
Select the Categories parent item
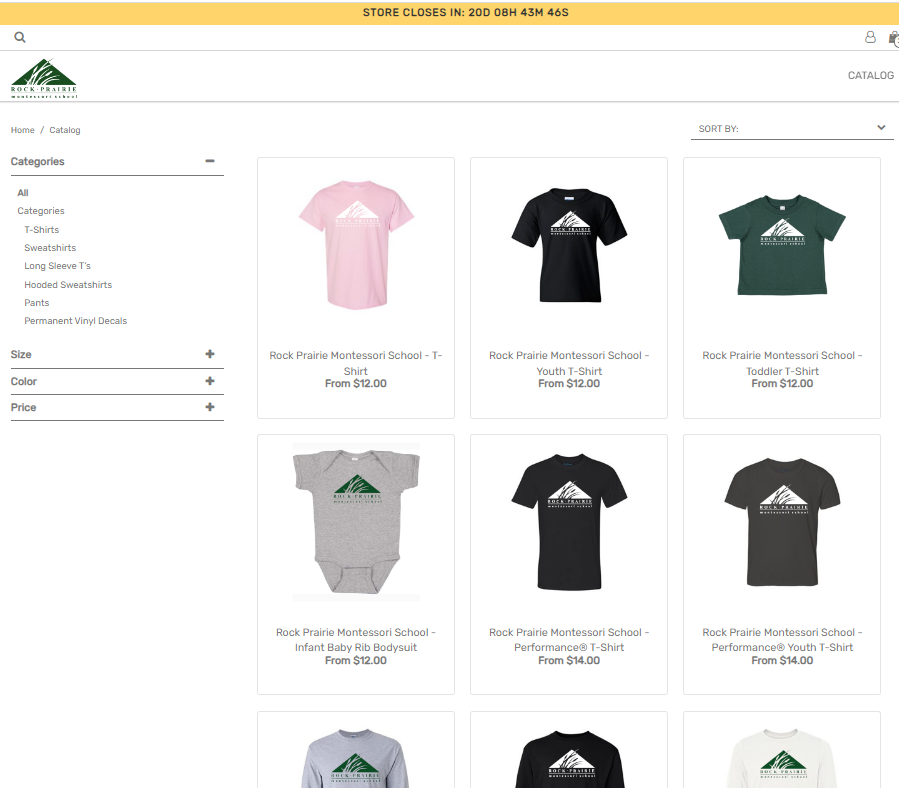tap(41, 211)
